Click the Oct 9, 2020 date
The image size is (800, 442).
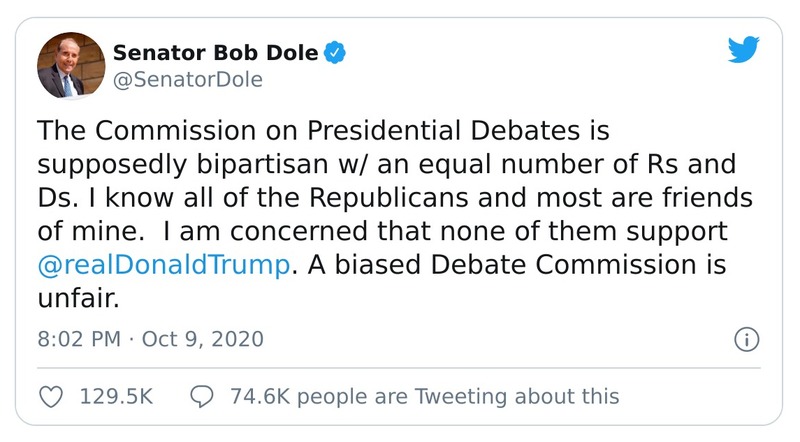point(204,339)
